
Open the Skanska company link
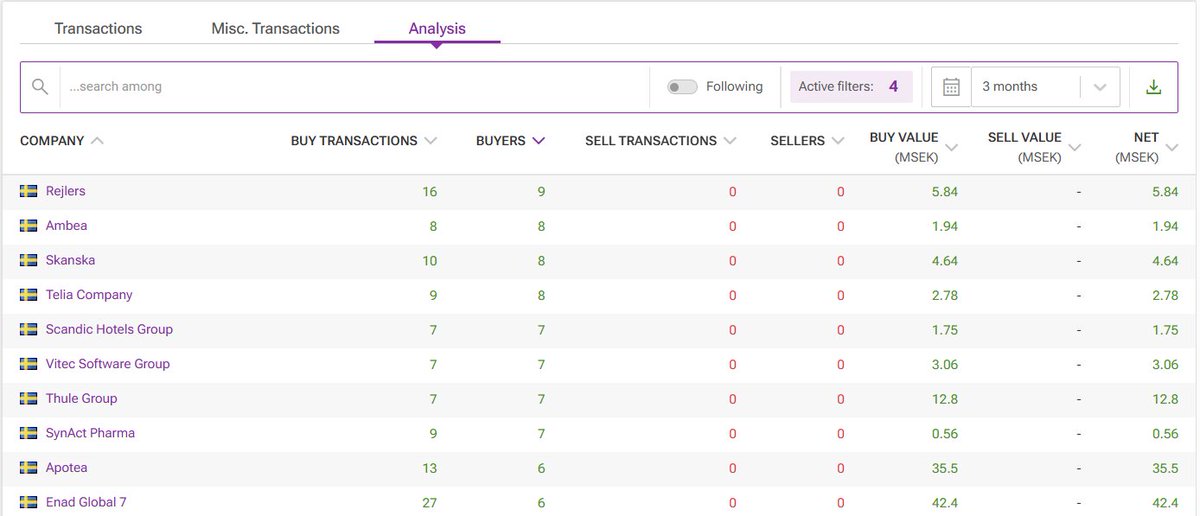coord(71,260)
